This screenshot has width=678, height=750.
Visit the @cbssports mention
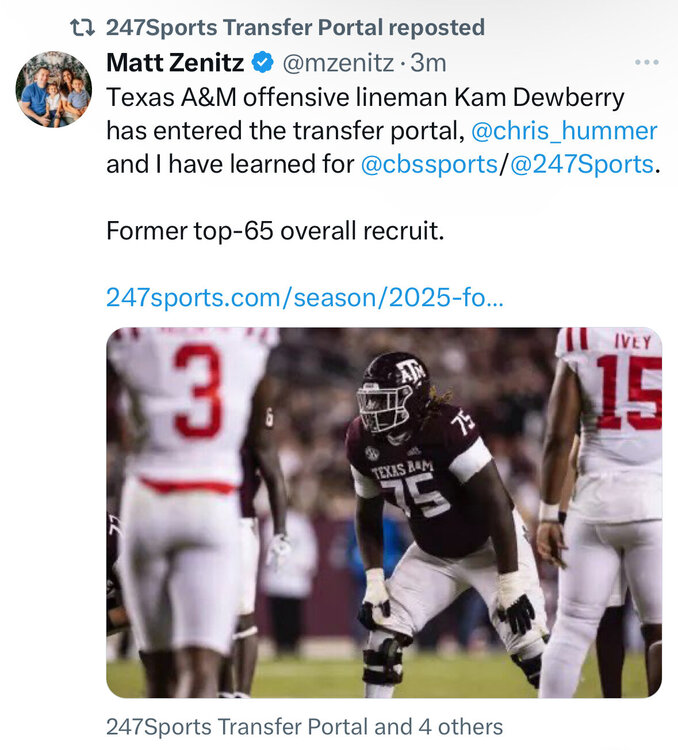click(x=429, y=164)
